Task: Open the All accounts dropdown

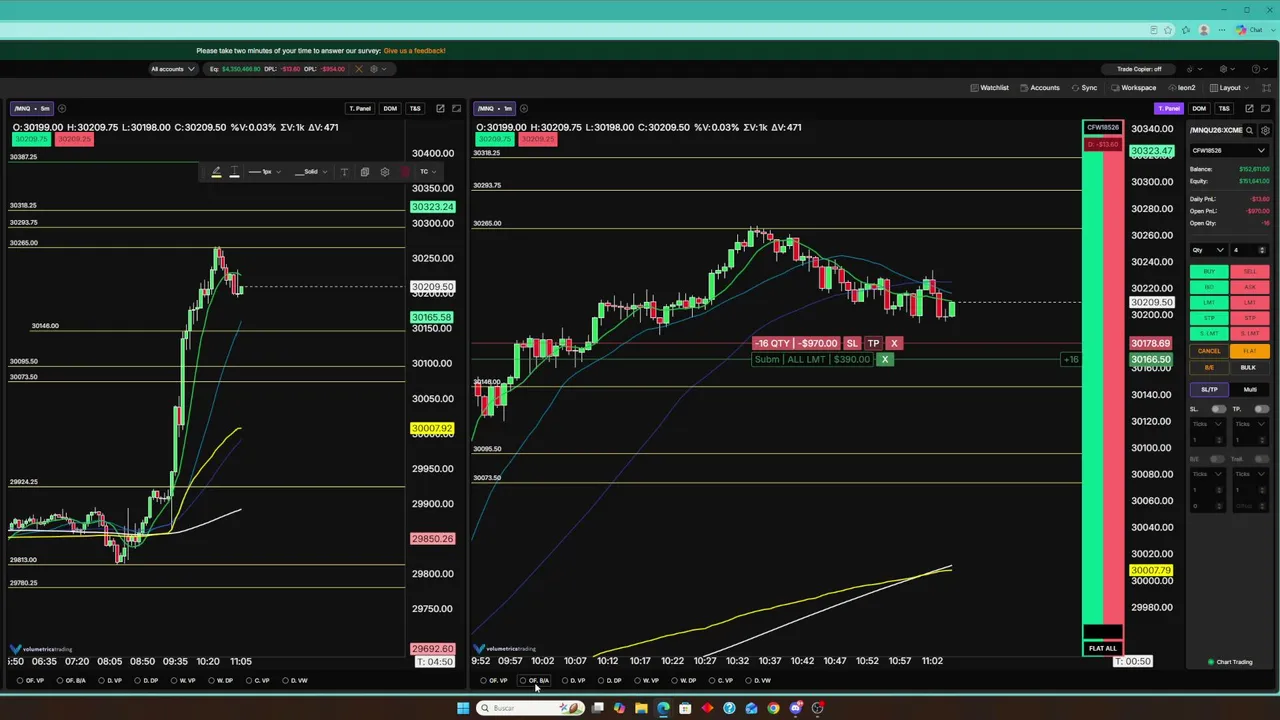Action: (x=171, y=69)
